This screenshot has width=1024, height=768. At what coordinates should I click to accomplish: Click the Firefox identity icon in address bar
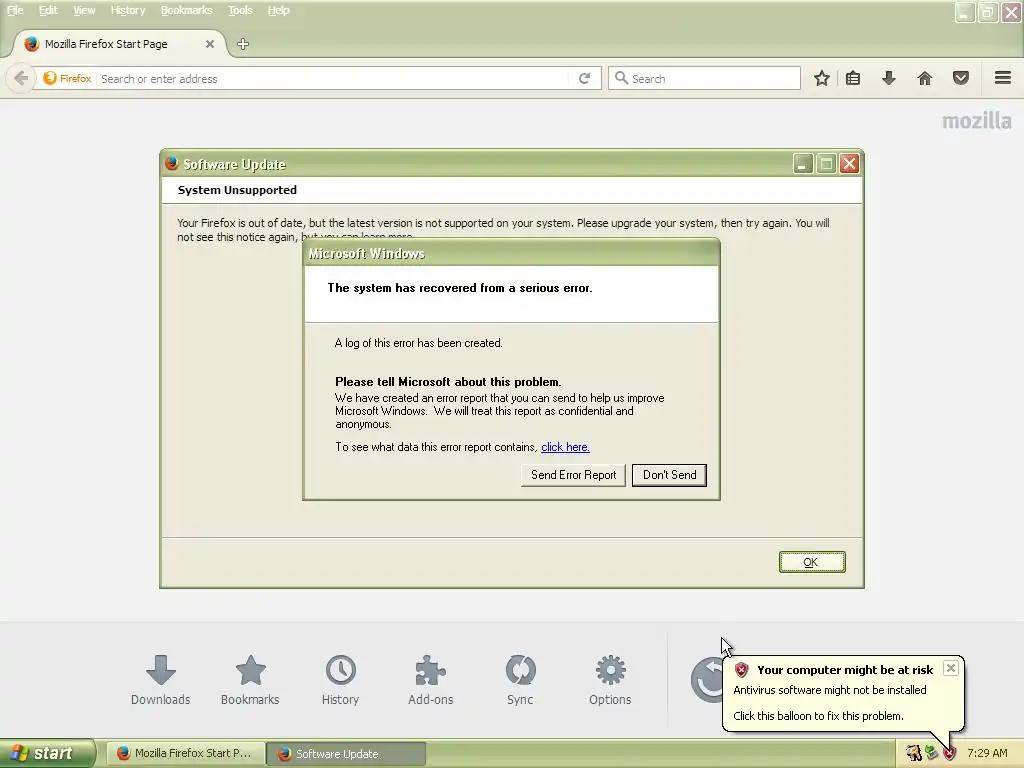point(67,78)
